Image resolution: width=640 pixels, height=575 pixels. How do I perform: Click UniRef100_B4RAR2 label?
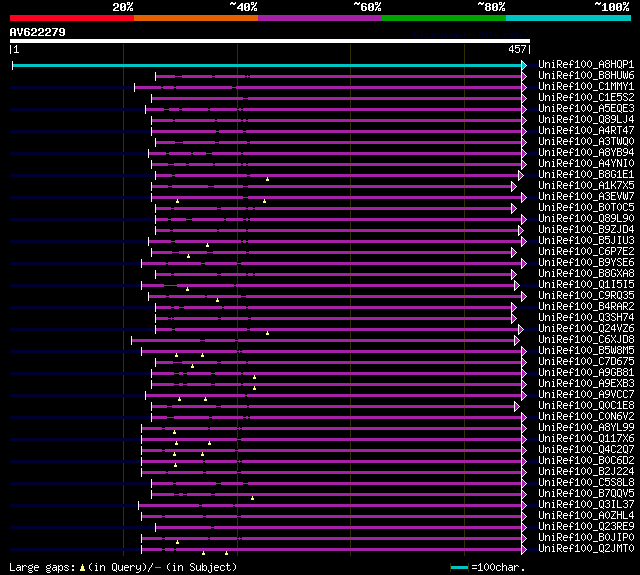586,307
